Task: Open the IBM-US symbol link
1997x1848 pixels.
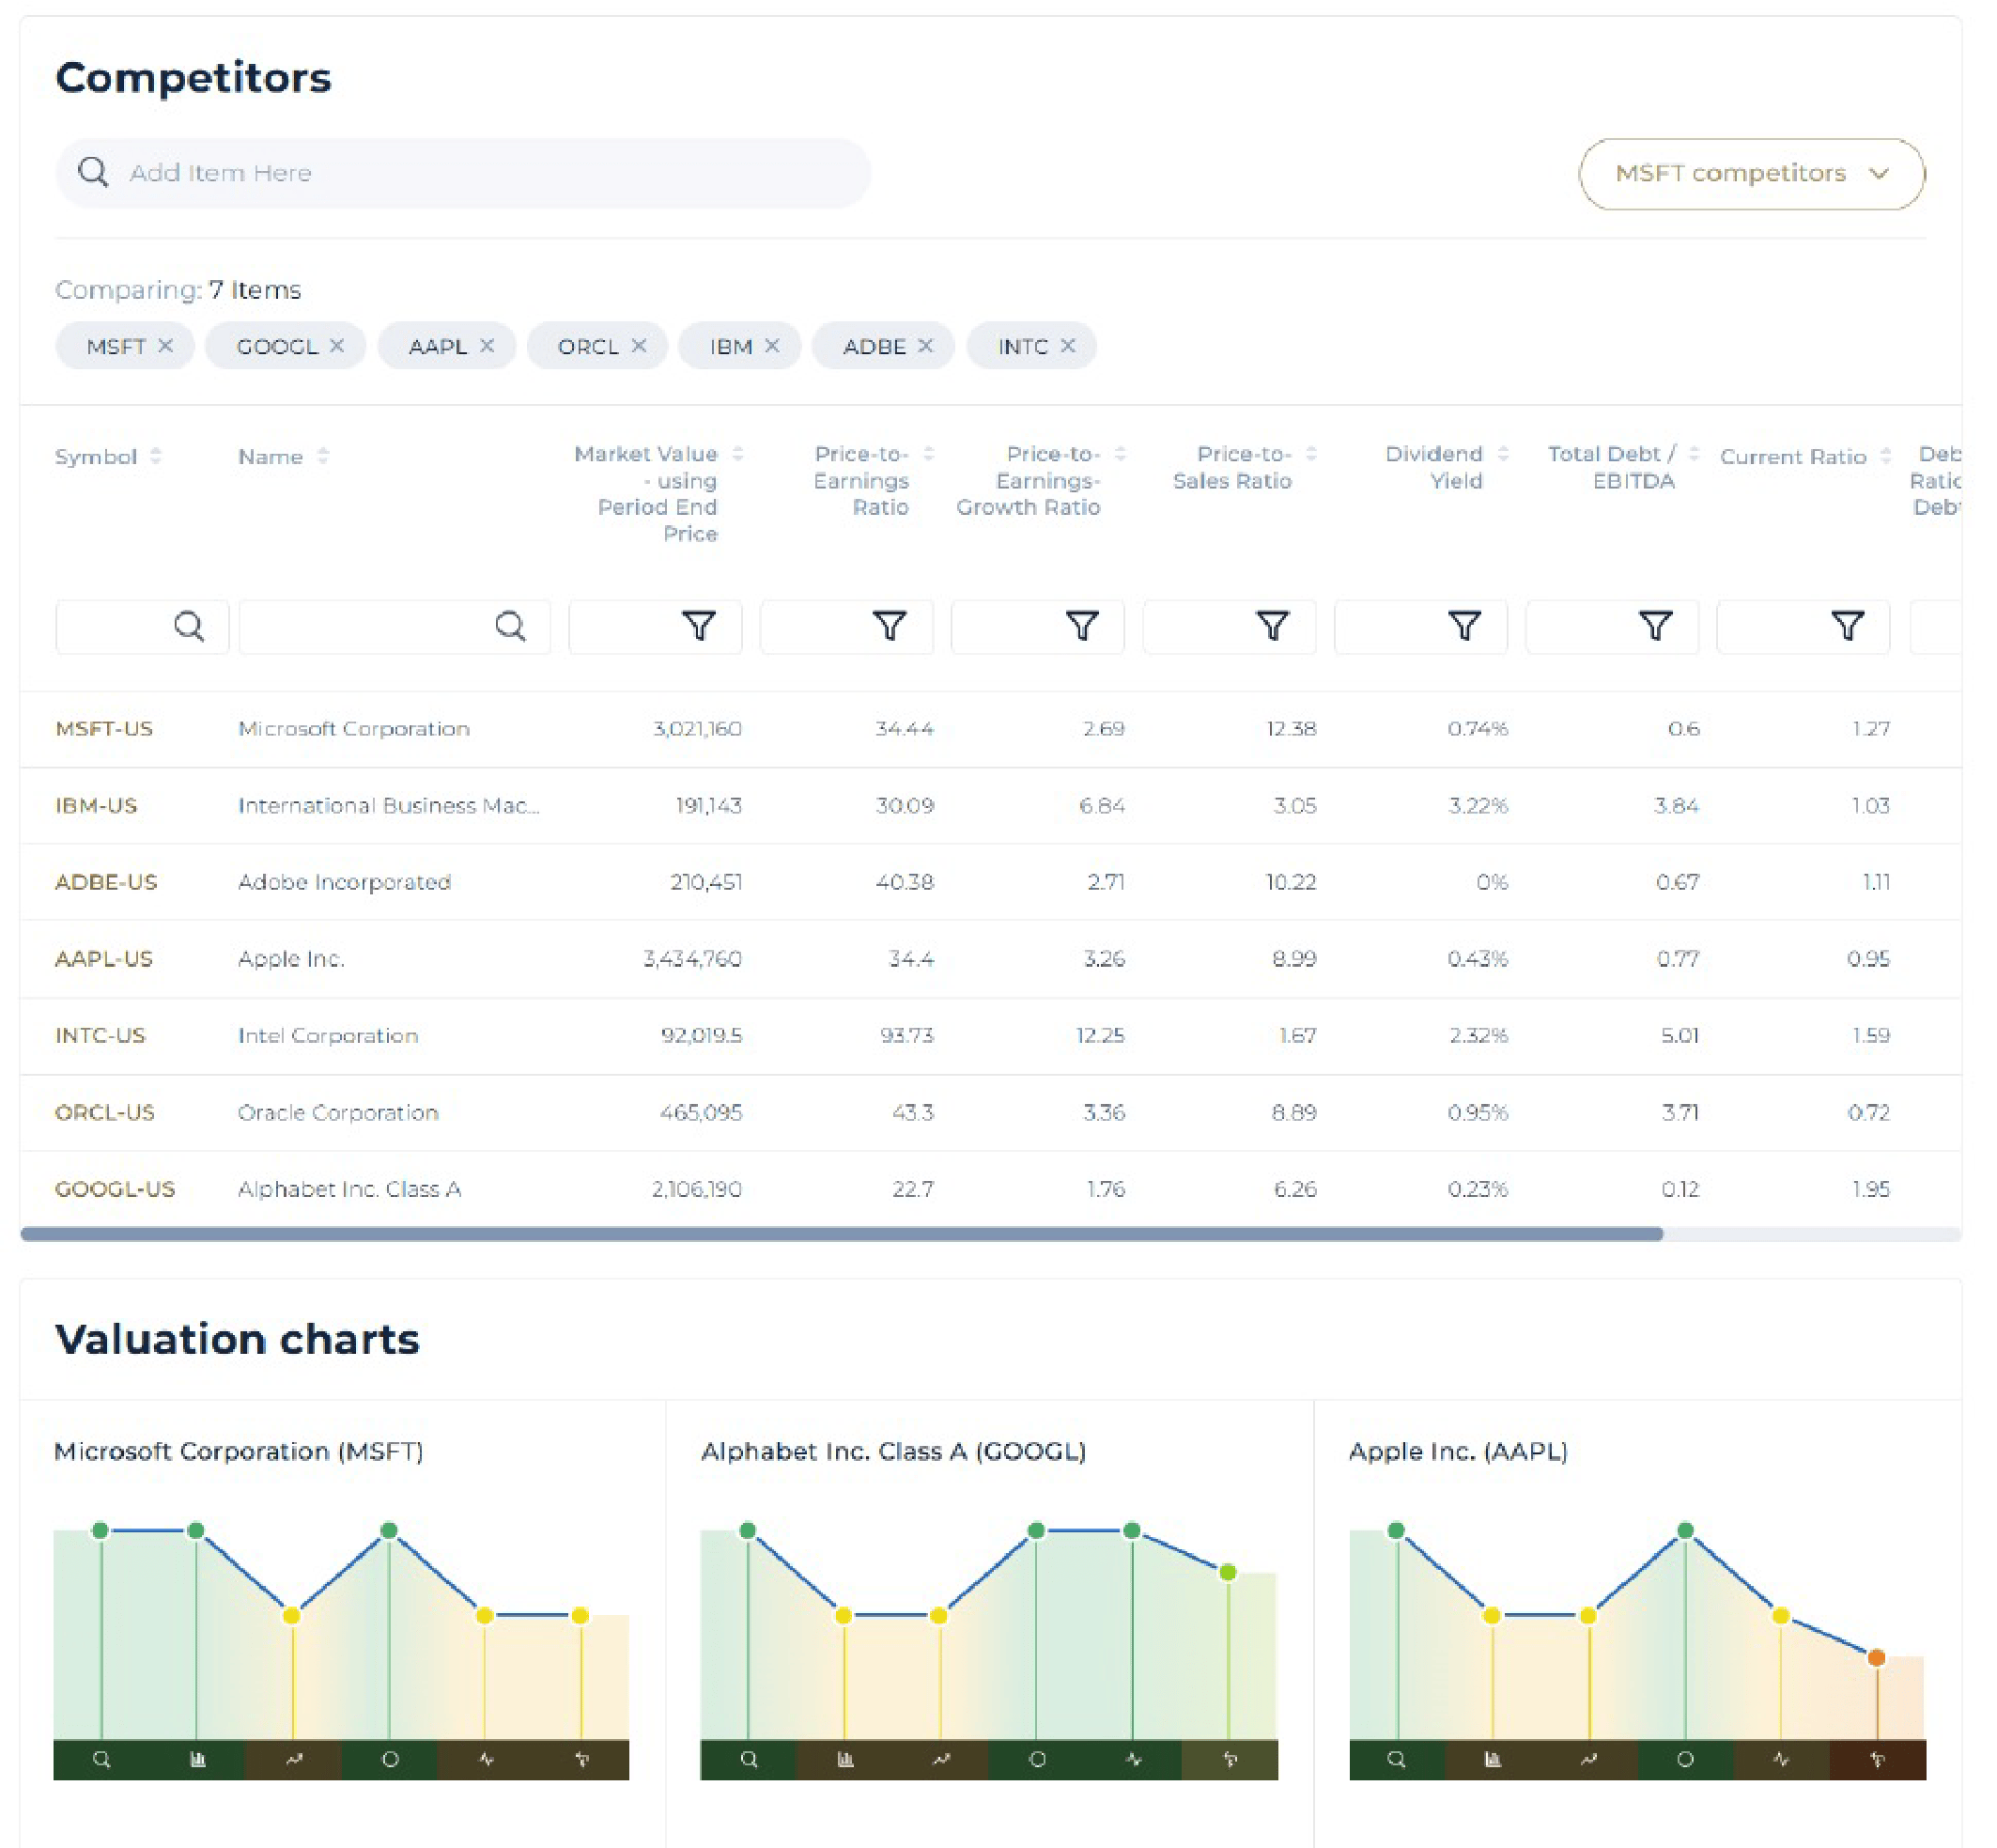Action: 96,806
